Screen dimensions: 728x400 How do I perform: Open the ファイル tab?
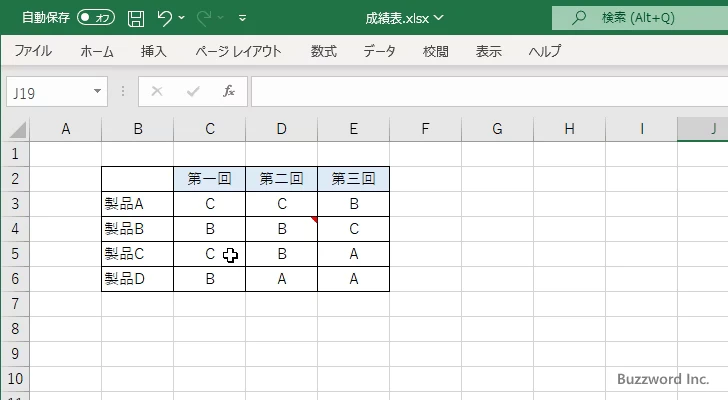click(x=33, y=51)
